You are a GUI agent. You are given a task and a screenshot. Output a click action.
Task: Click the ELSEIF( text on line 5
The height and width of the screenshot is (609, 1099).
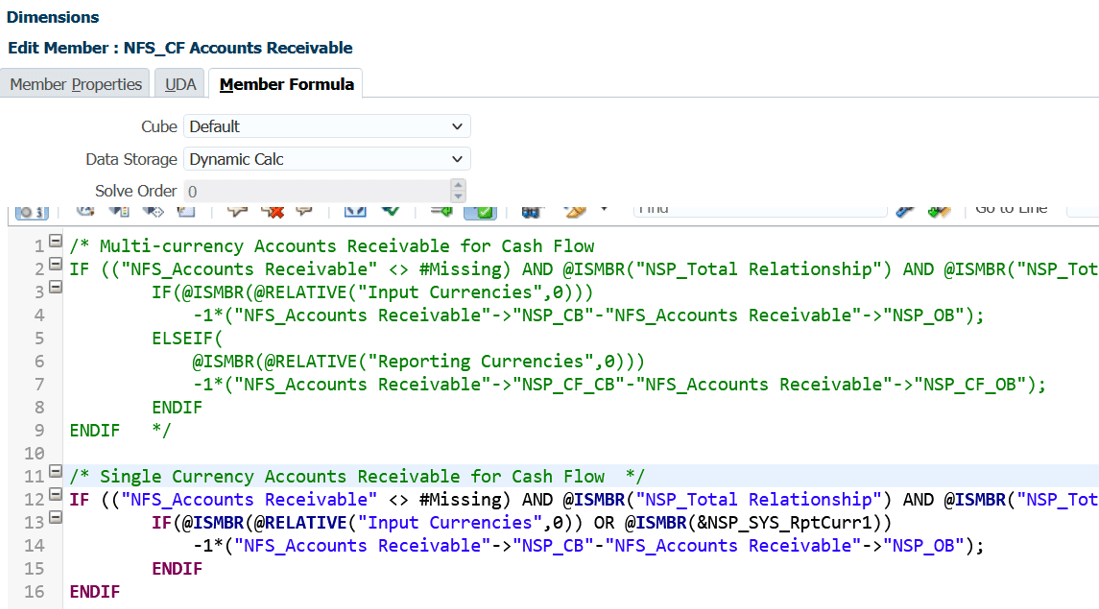[187, 338]
